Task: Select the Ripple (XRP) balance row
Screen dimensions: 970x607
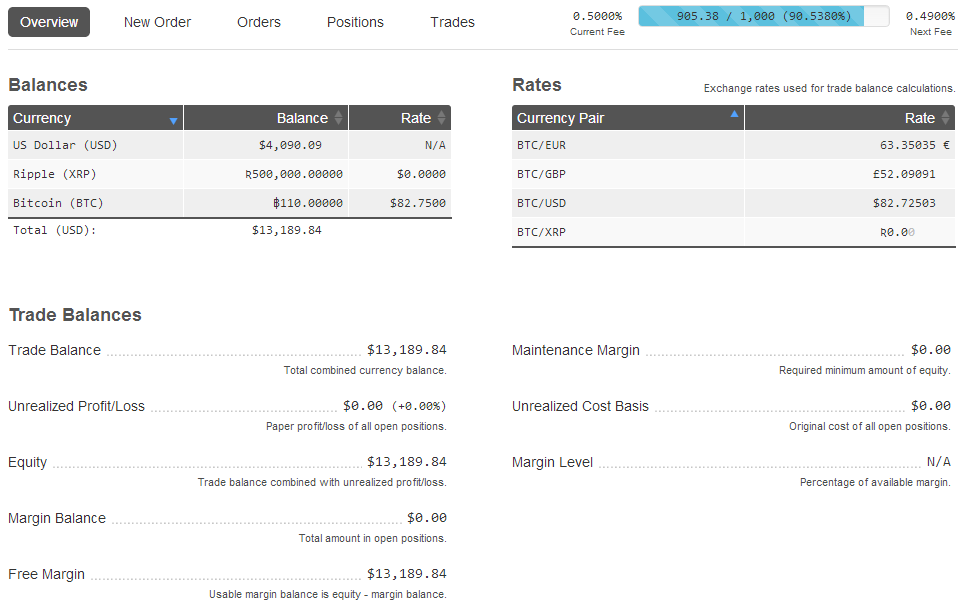Action: click(x=229, y=174)
